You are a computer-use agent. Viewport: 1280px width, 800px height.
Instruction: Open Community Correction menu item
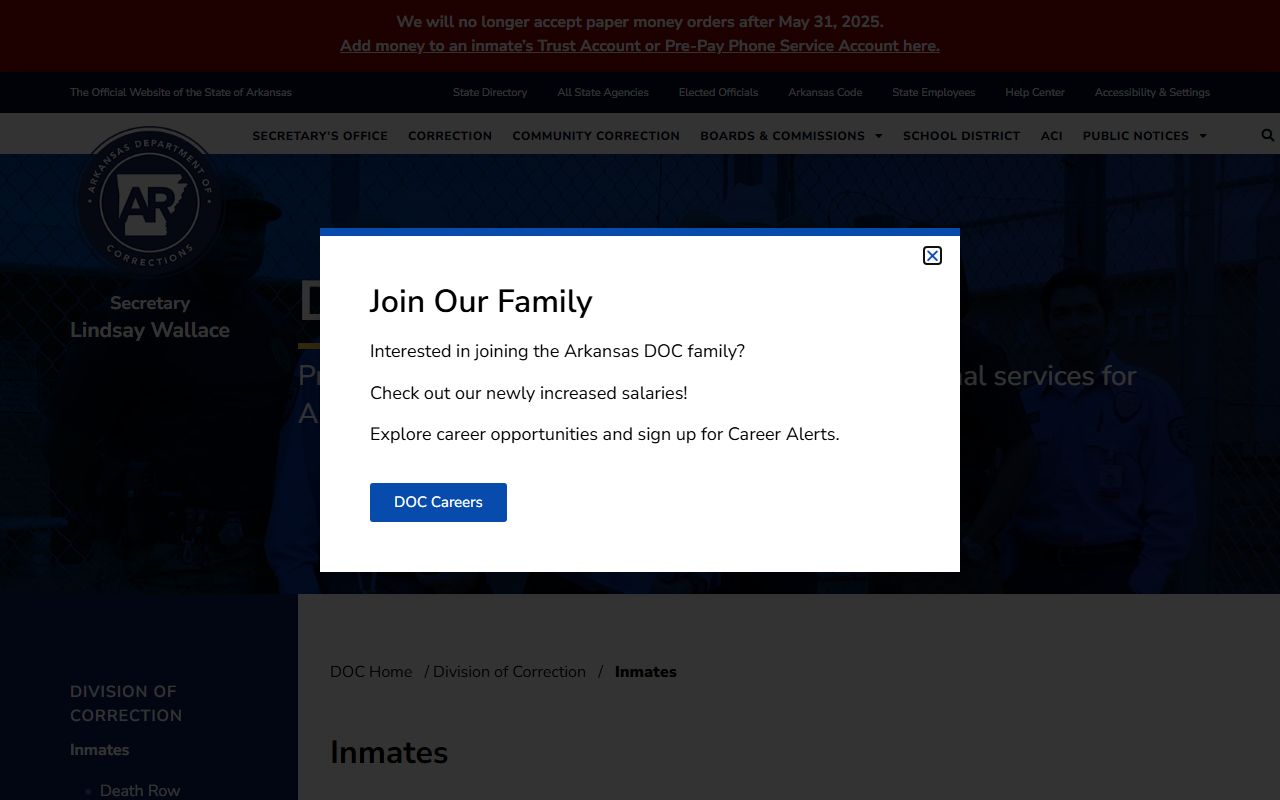click(596, 136)
